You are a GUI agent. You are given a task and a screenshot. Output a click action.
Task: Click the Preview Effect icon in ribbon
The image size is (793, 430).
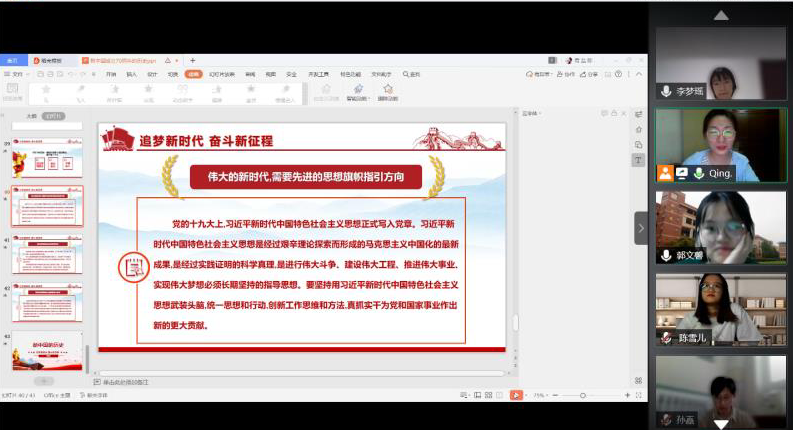(12, 93)
